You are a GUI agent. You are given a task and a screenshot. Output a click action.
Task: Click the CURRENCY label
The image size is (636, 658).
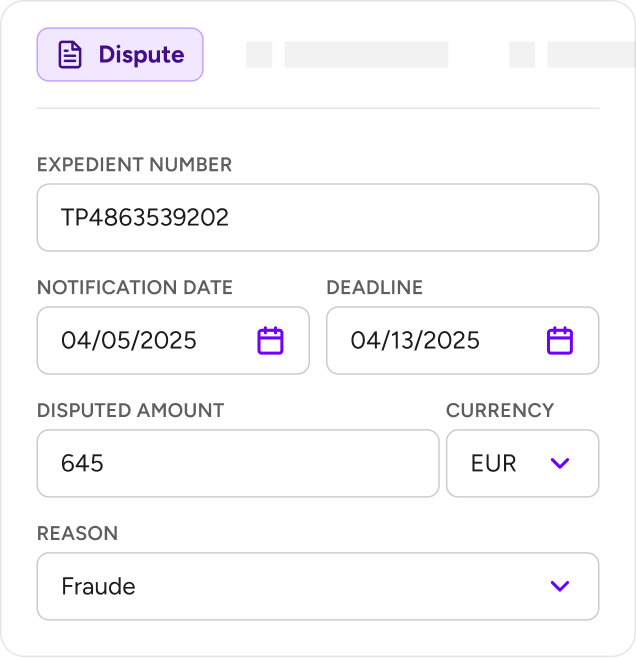click(500, 410)
